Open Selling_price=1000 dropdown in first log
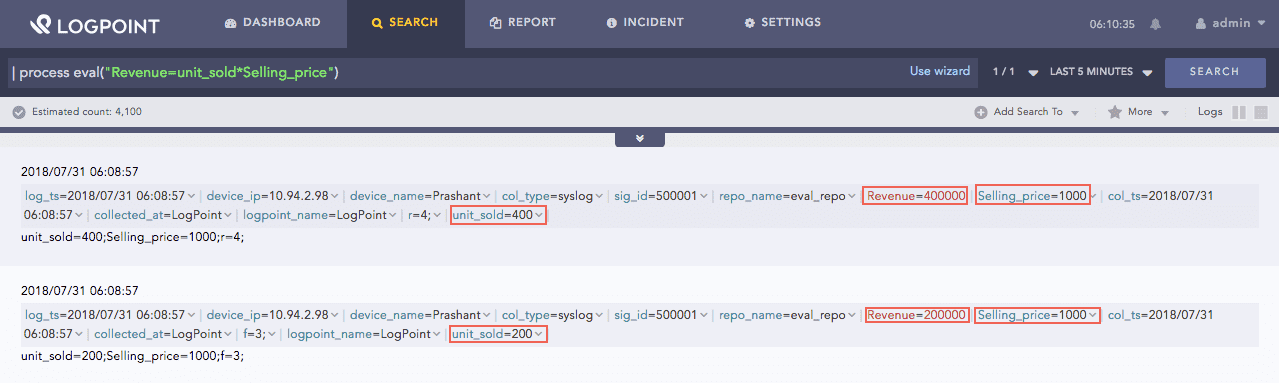Screen dimensions: 1279x383 pos(1093,197)
